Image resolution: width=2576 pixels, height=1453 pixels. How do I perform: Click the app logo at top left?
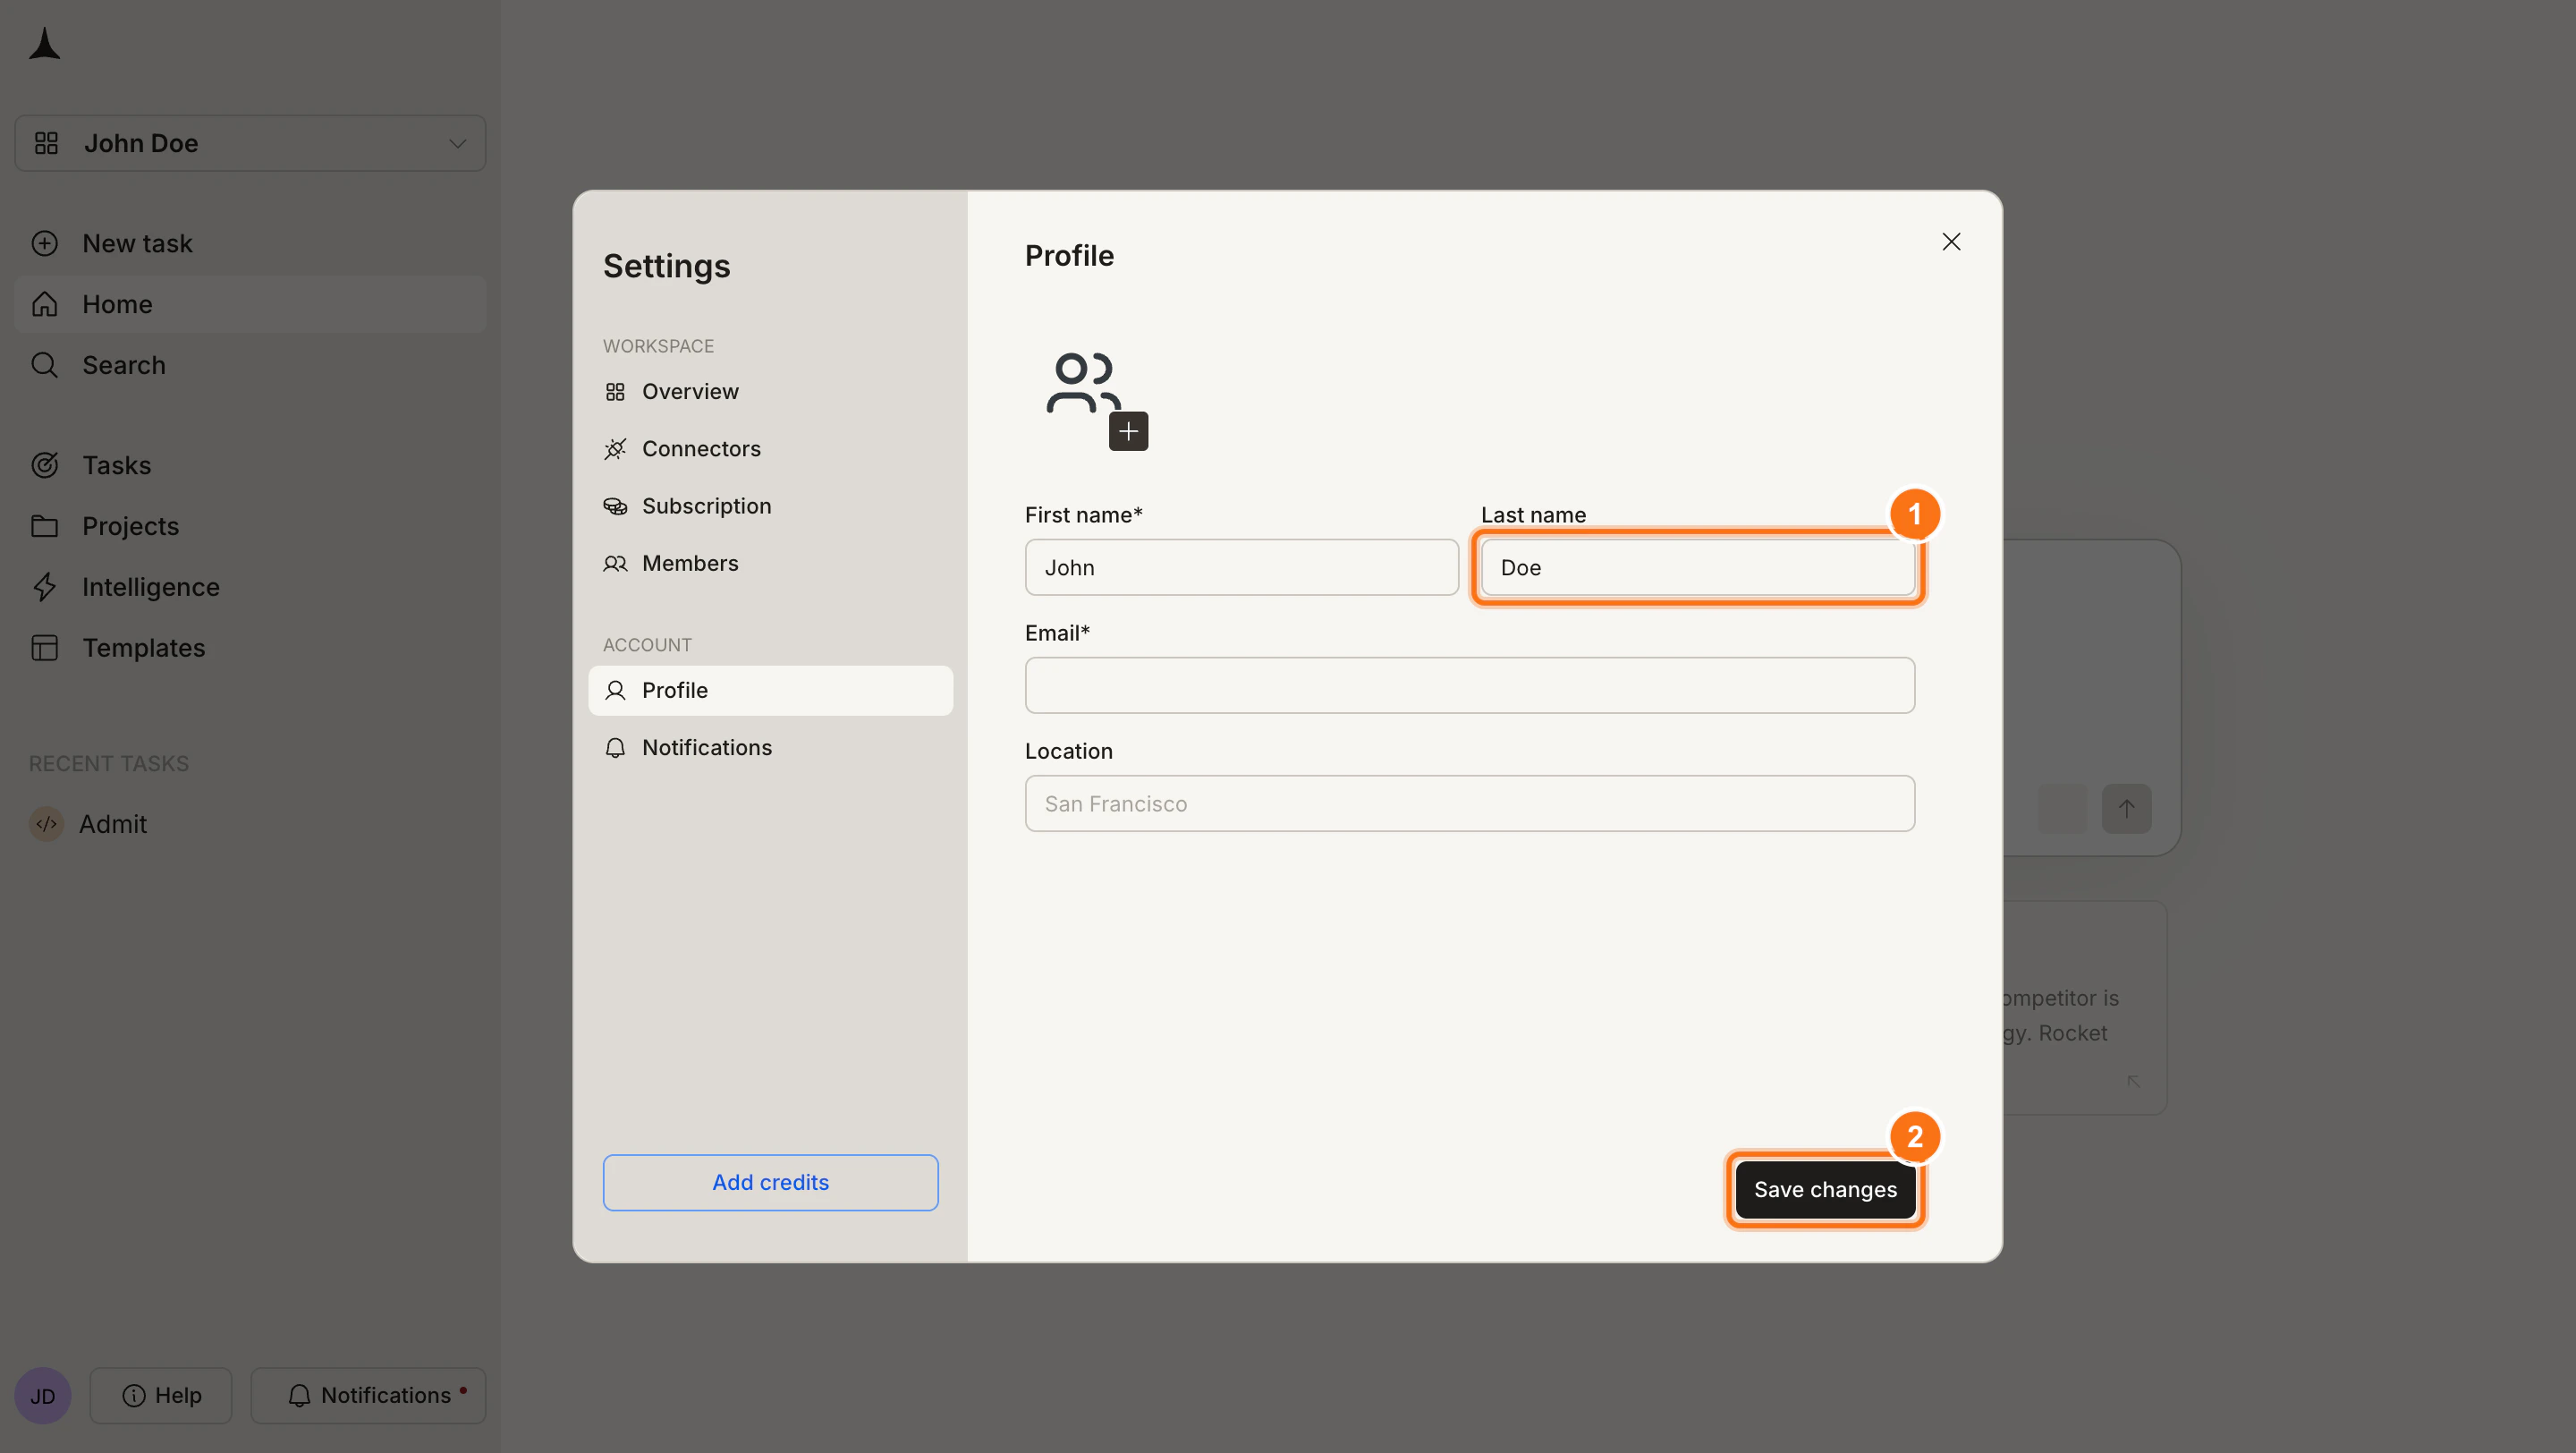click(x=45, y=44)
